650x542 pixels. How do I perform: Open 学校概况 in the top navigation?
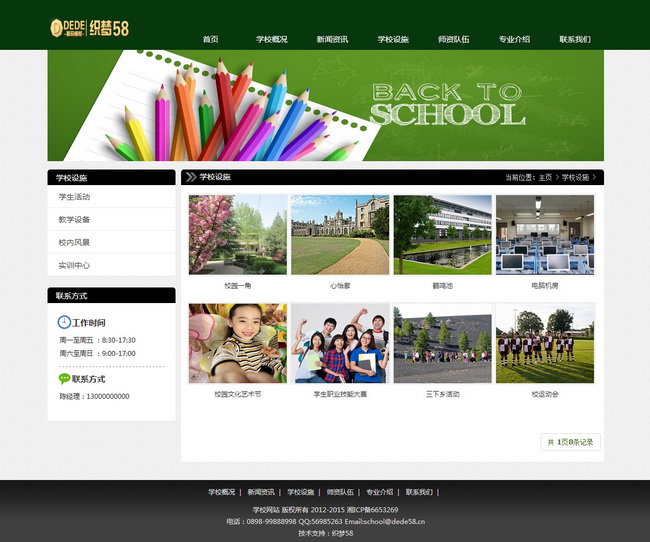tap(271, 39)
